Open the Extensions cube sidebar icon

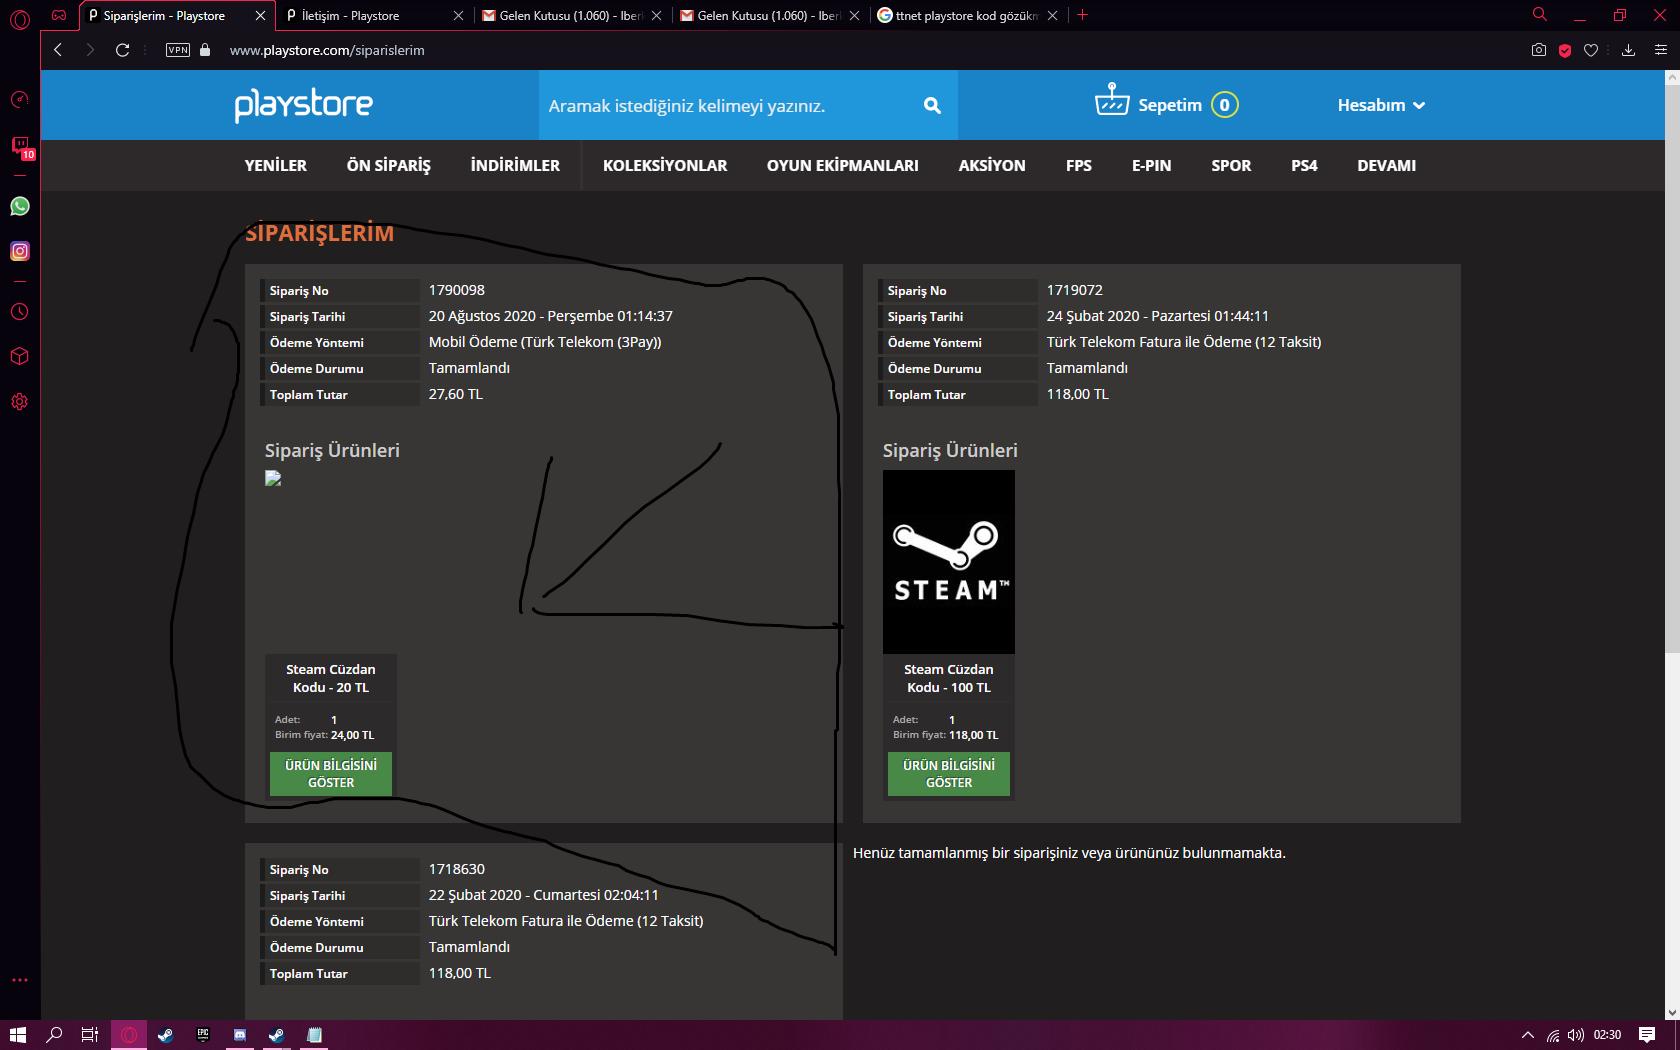[20, 357]
